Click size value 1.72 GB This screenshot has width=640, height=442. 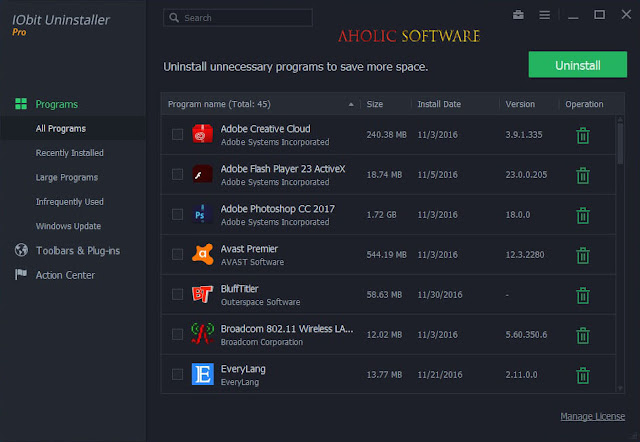(x=381, y=215)
